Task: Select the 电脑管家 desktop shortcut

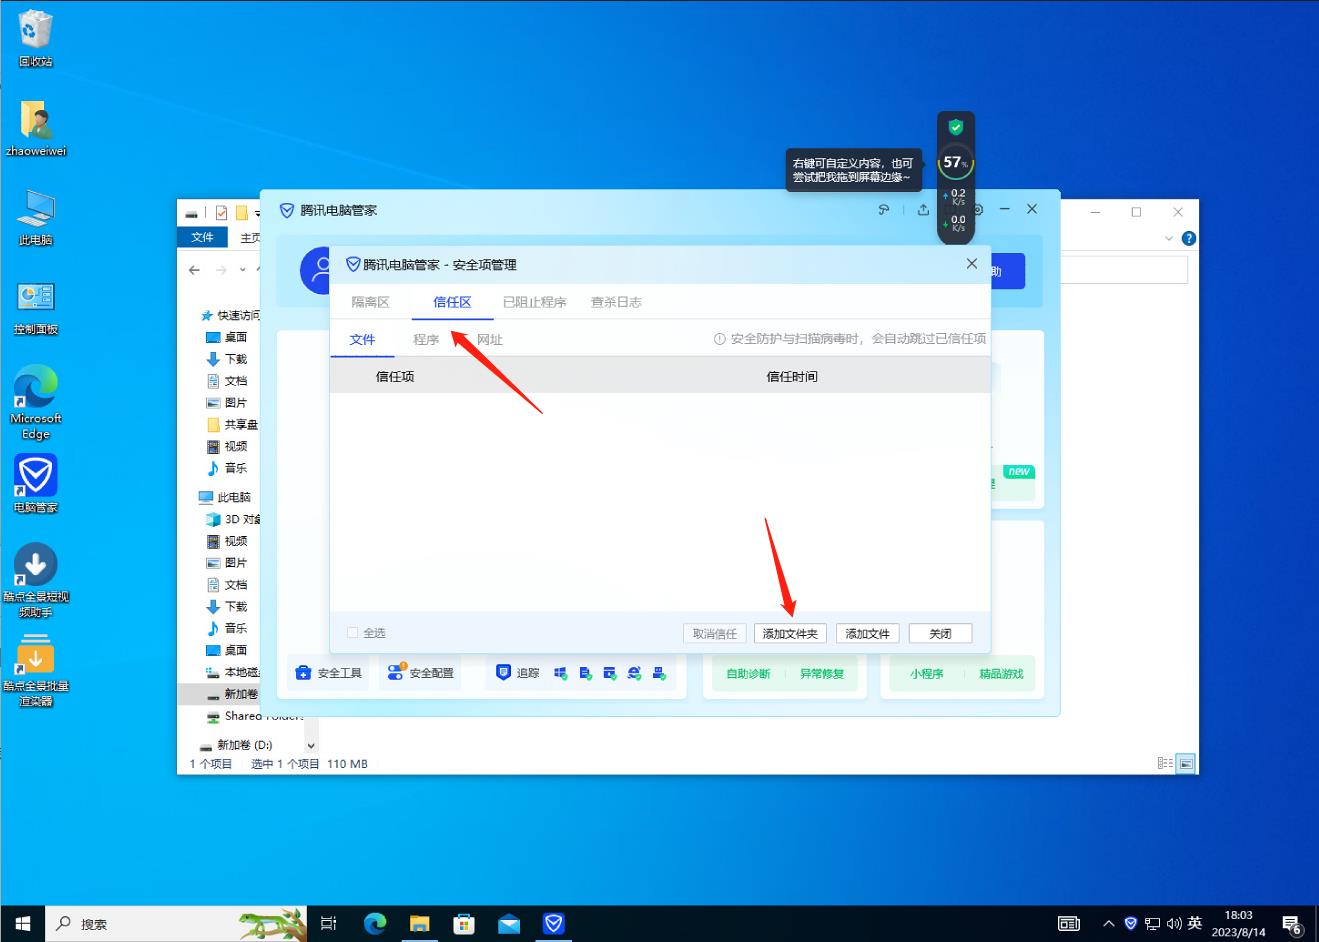Action: pos(36,484)
